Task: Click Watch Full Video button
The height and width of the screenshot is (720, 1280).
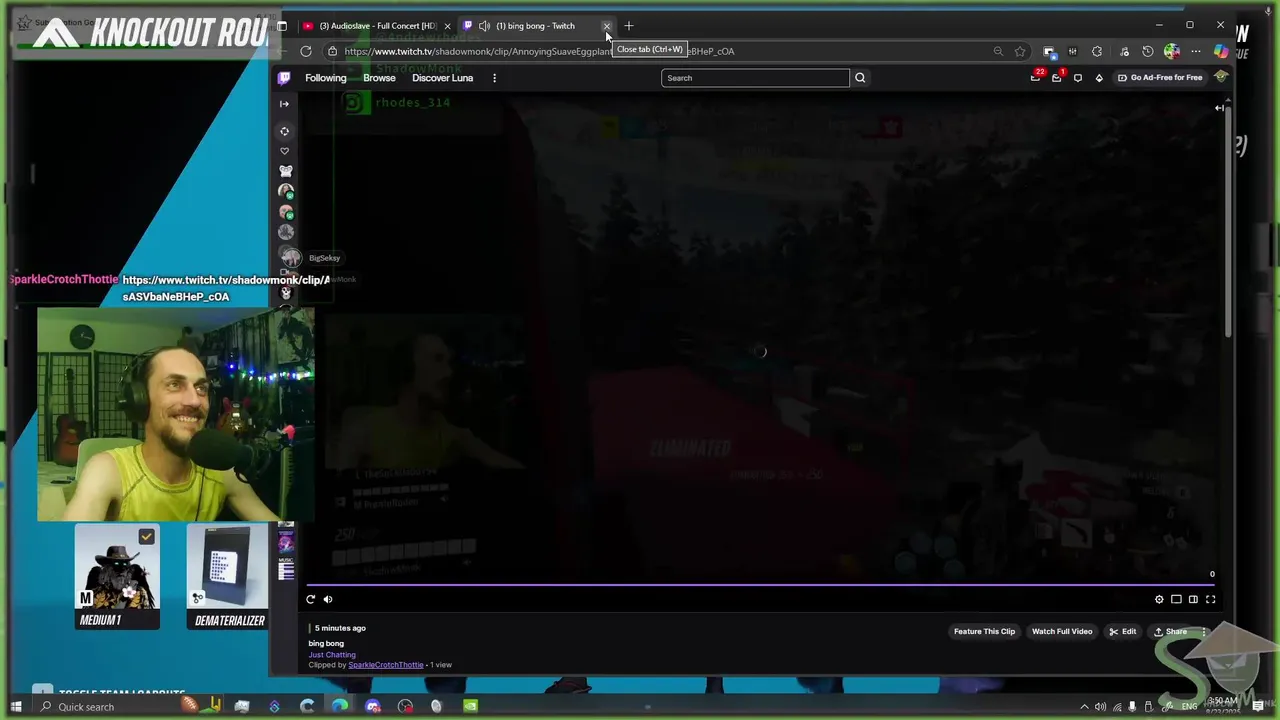Action: coord(1062,632)
